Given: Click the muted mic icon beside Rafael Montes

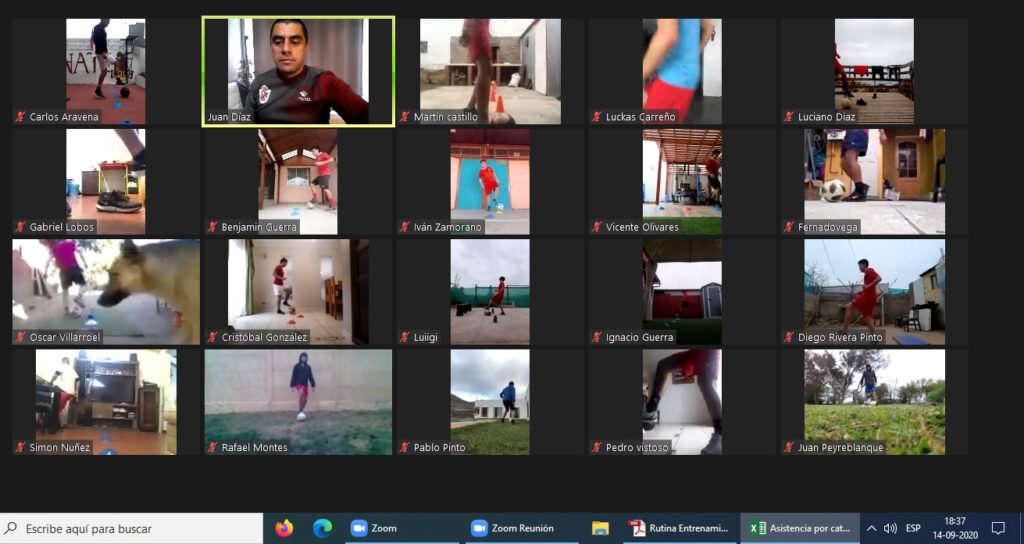Looking at the screenshot, I should 212,447.
